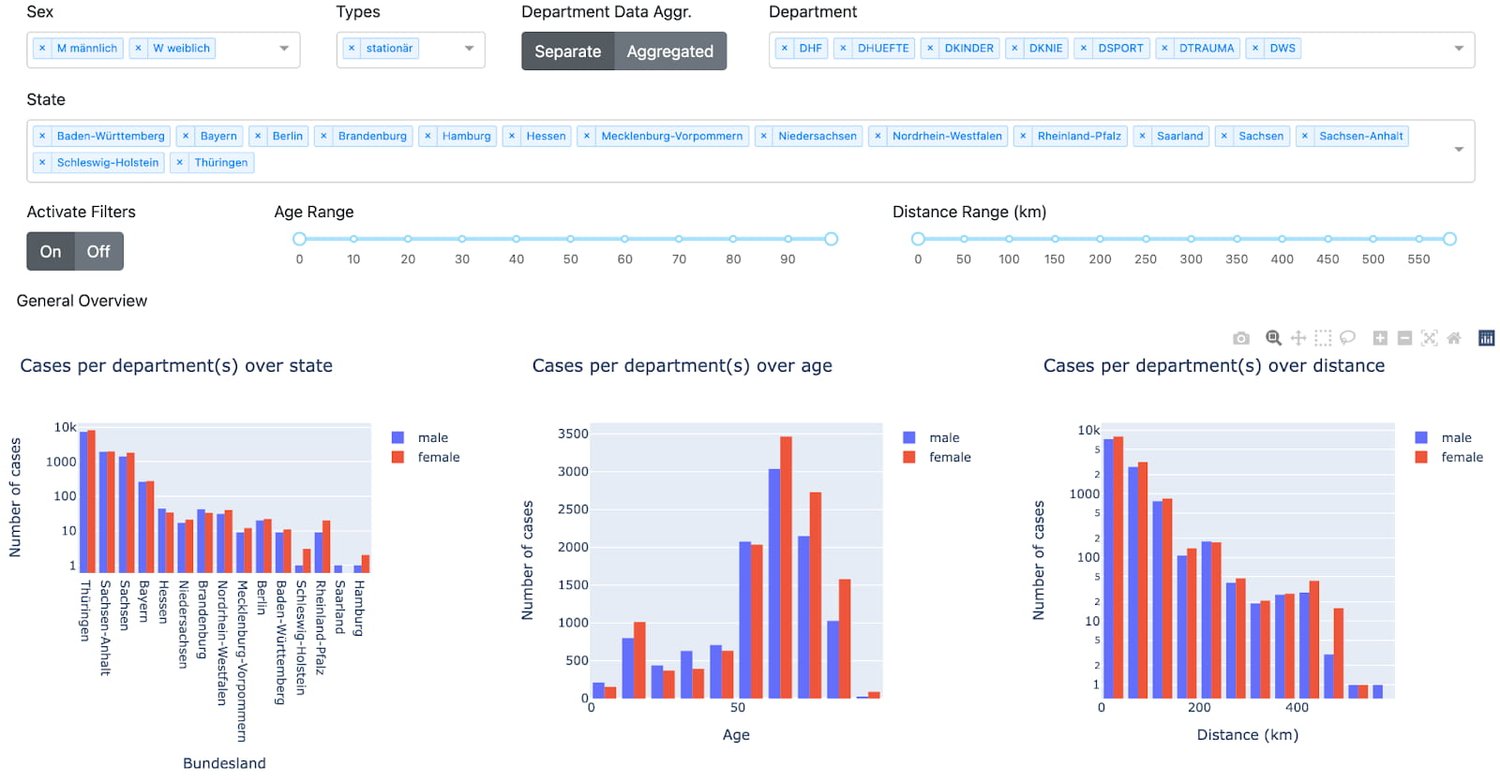
Task: Click Distance Range left slider handle
Action: (918, 239)
